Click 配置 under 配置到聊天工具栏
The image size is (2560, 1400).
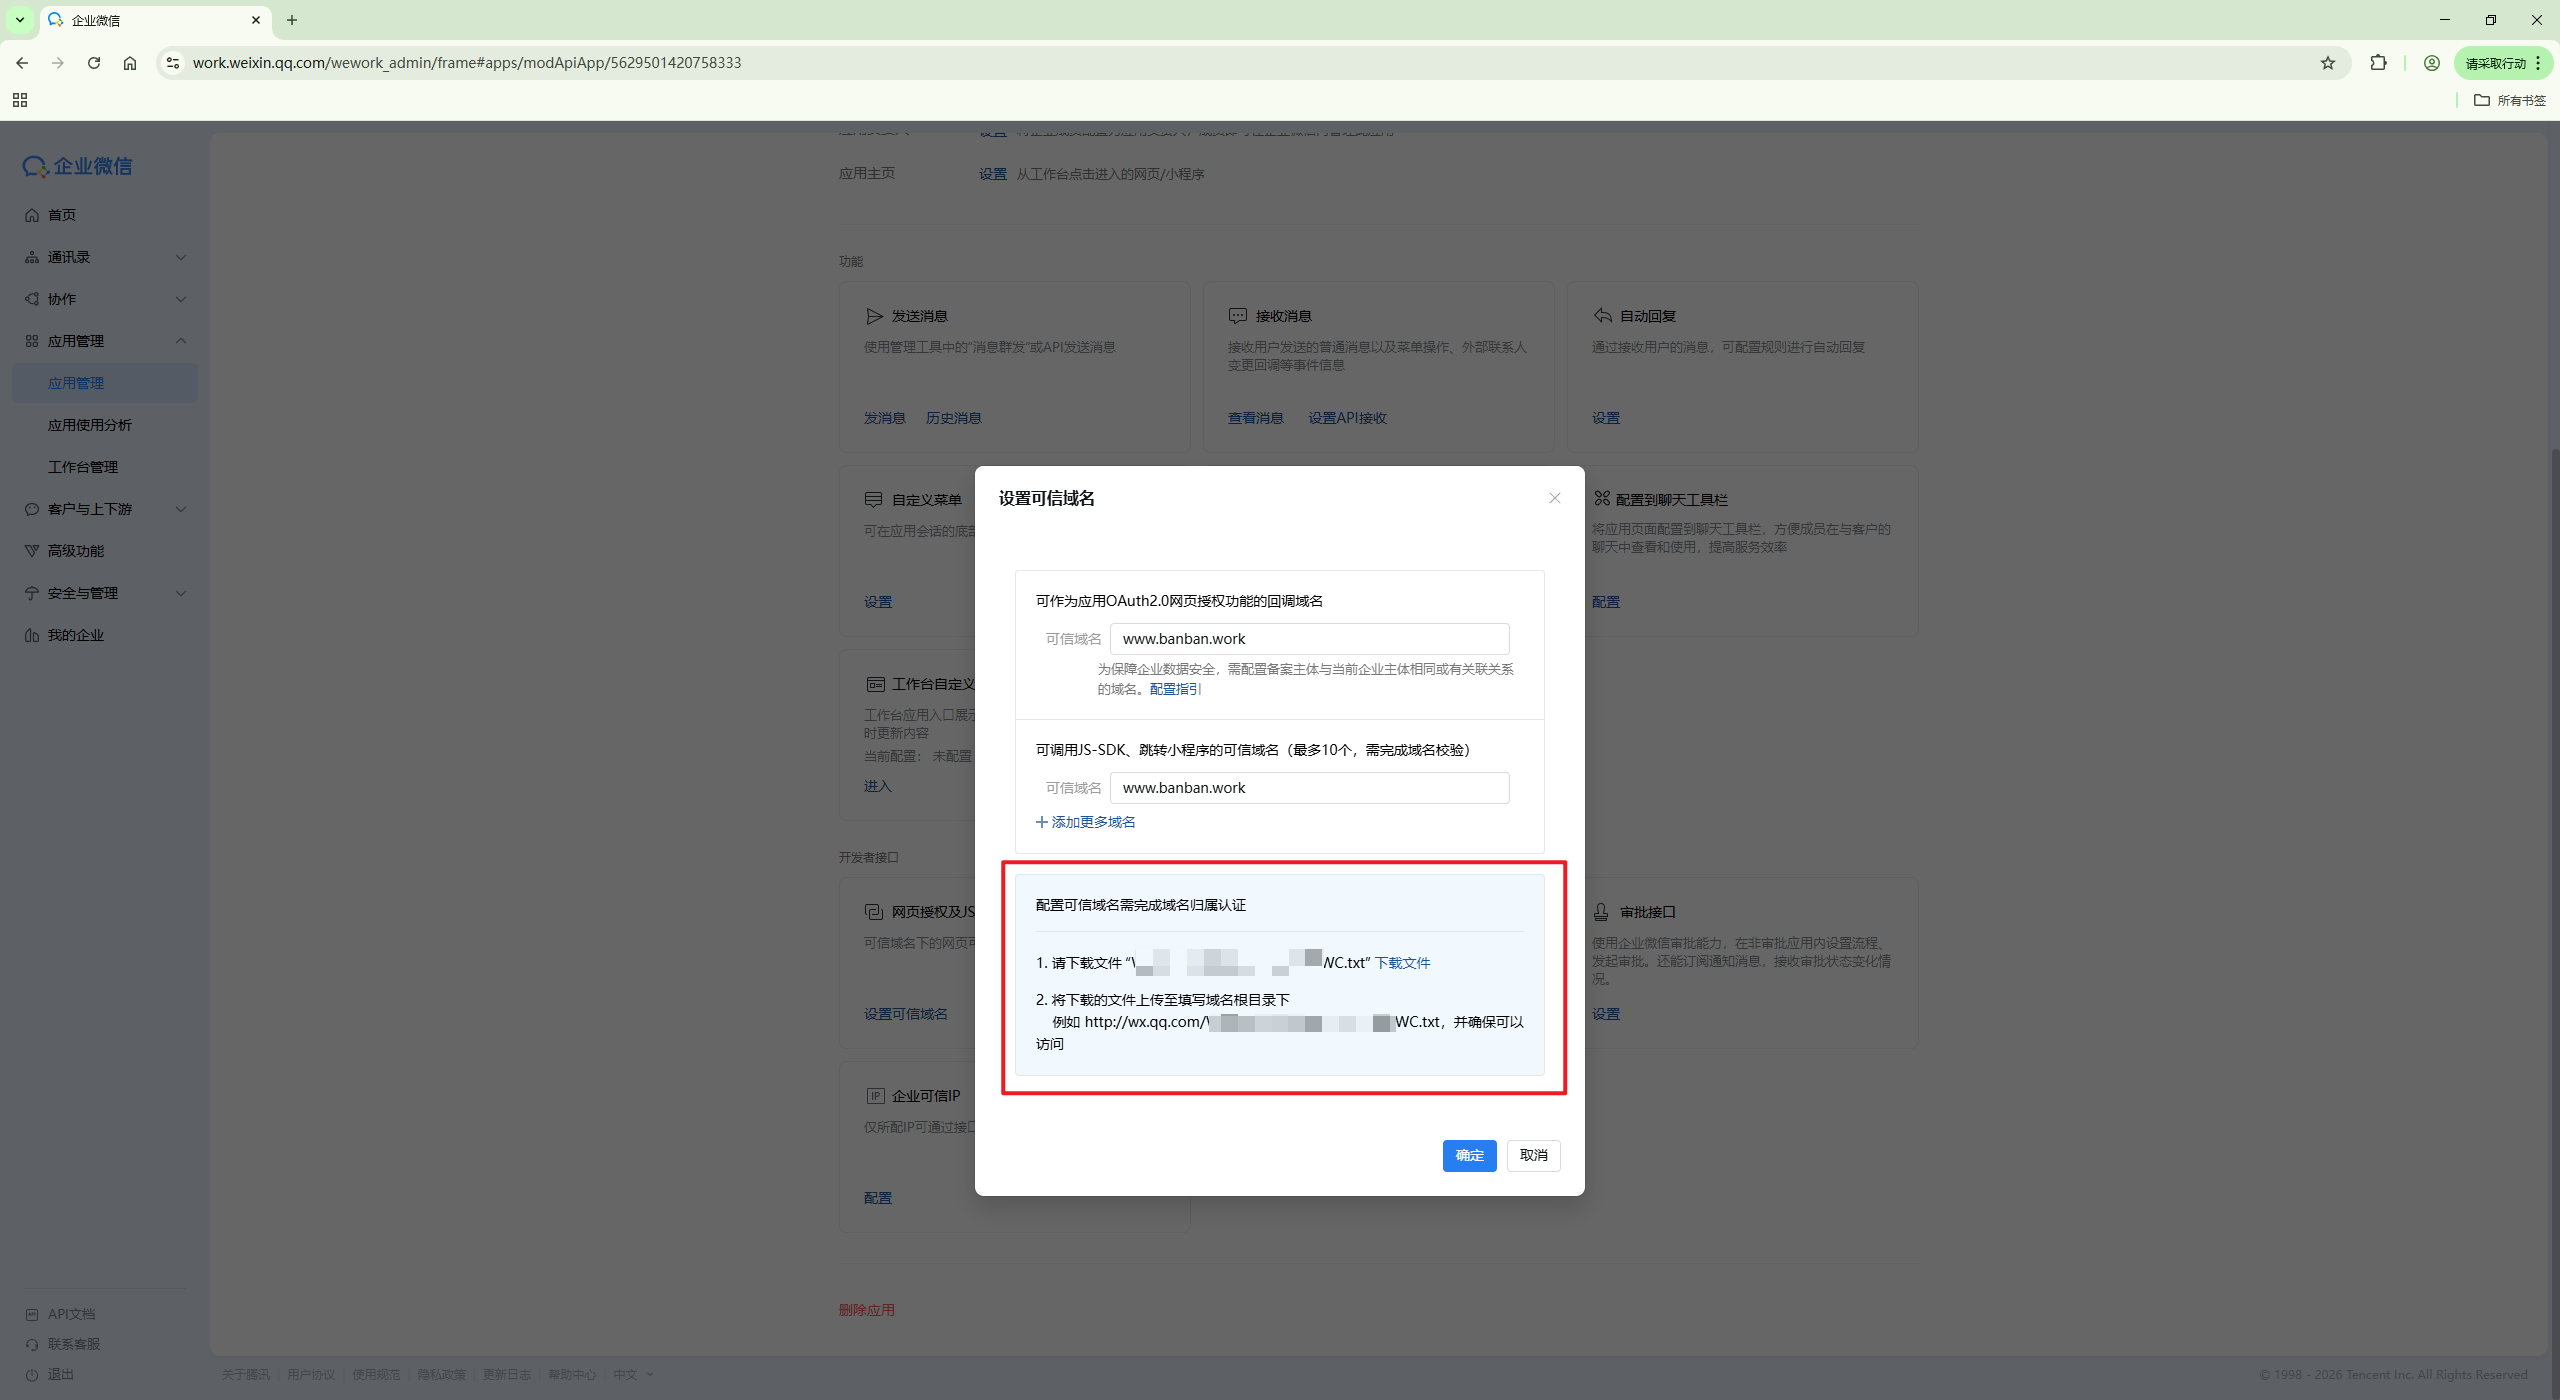coord(1606,602)
